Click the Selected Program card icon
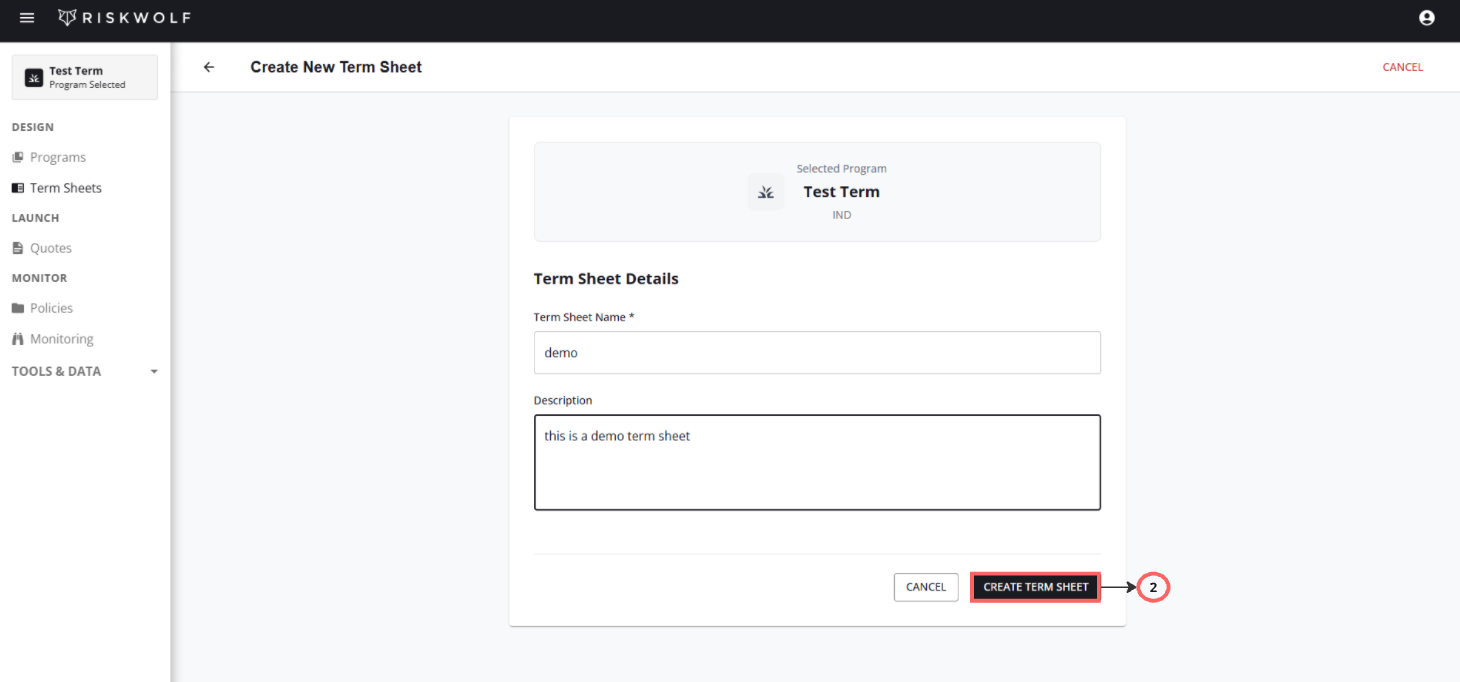Image resolution: width=1460 pixels, height=682 pixels. 765,192
